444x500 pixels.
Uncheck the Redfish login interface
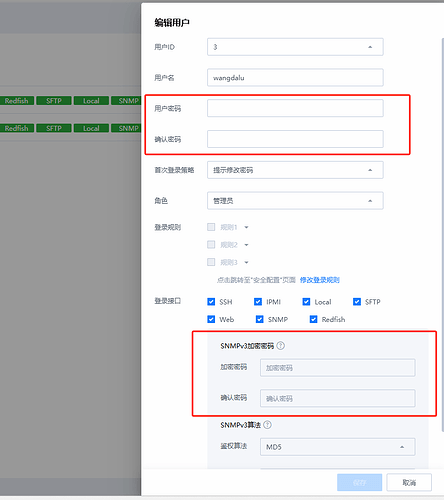tap(313, 319)
